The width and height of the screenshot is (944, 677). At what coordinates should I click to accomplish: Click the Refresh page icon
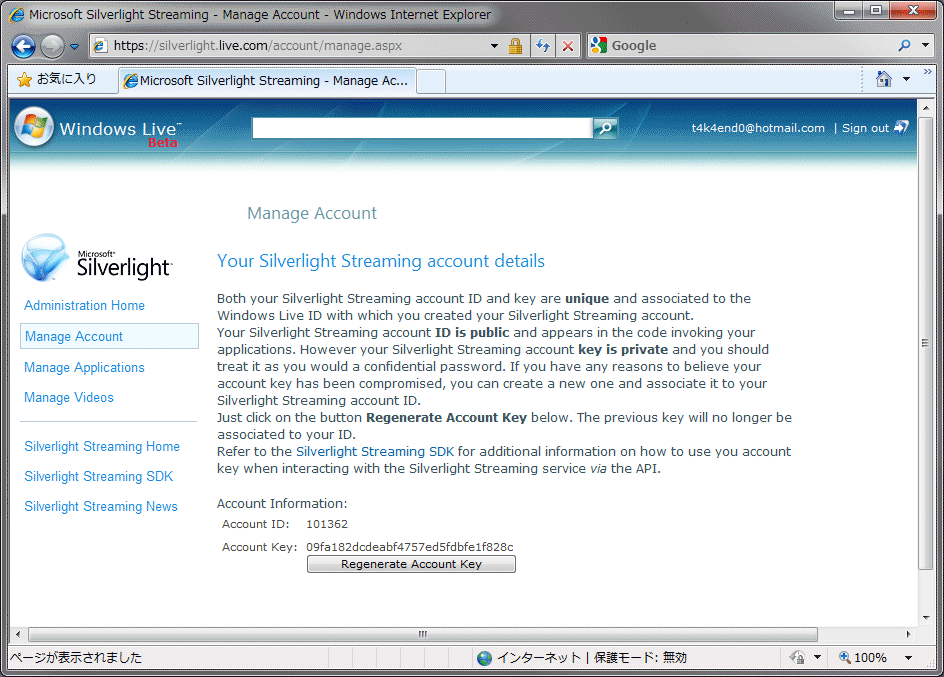(x=543, y=46)
